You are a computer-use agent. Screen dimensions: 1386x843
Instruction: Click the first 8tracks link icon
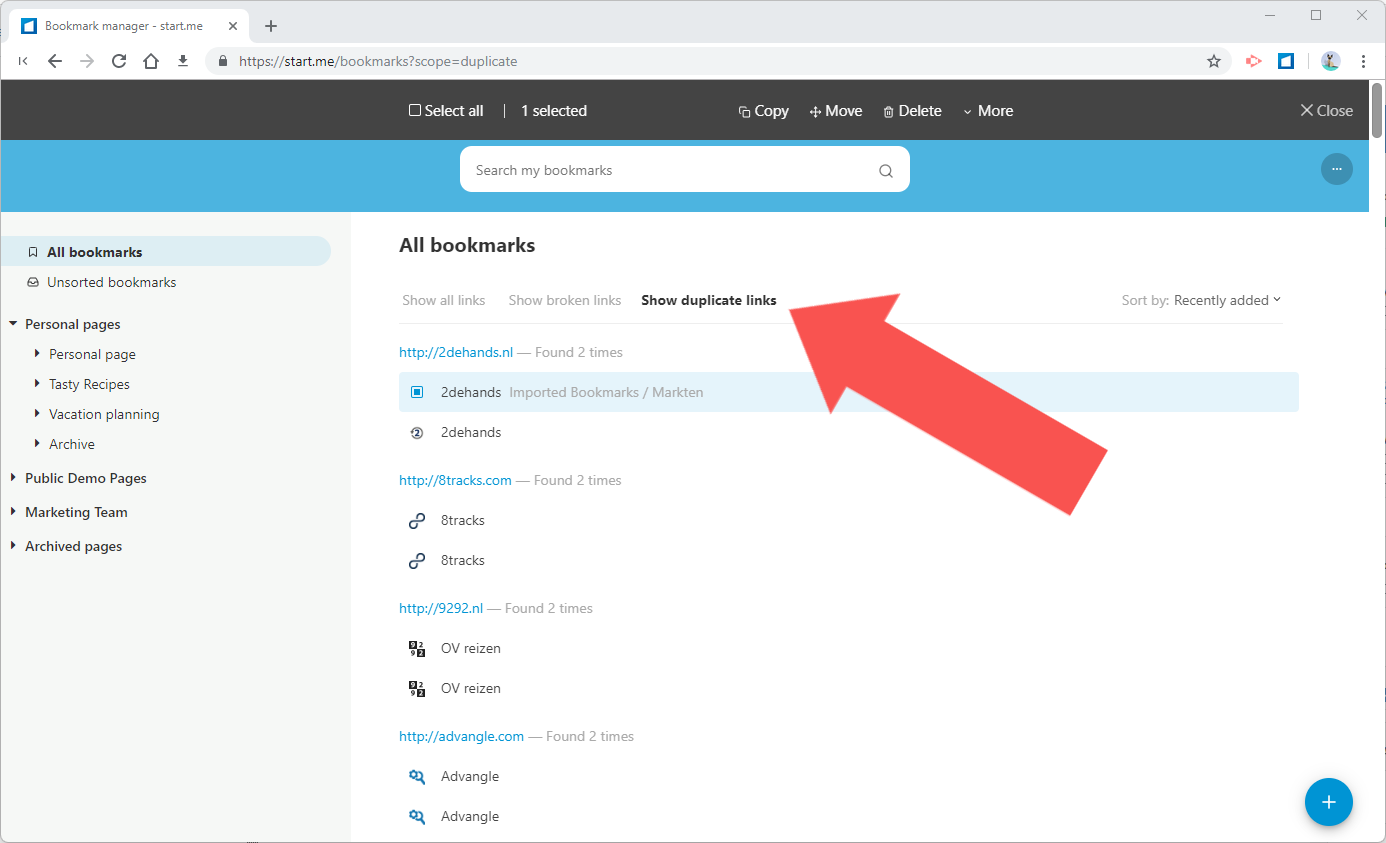pos(417,521)
